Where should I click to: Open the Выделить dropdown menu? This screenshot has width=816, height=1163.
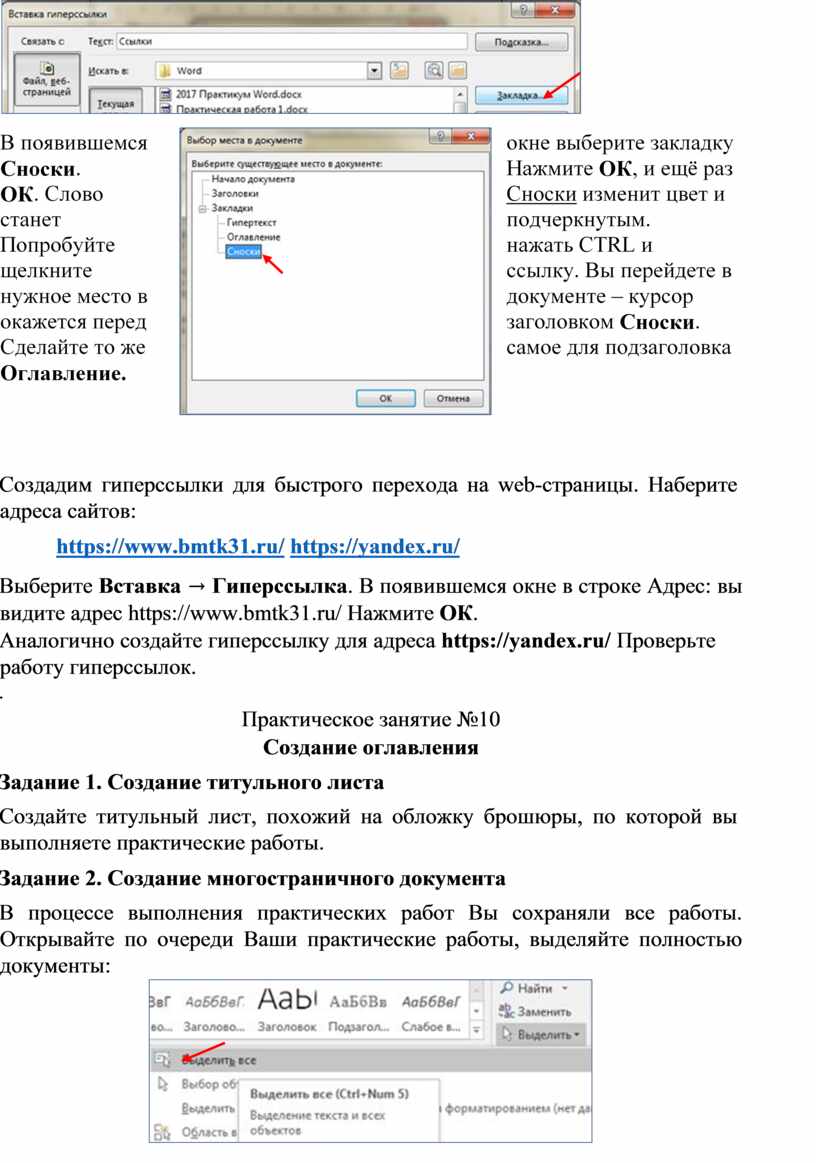point(541,1034)
